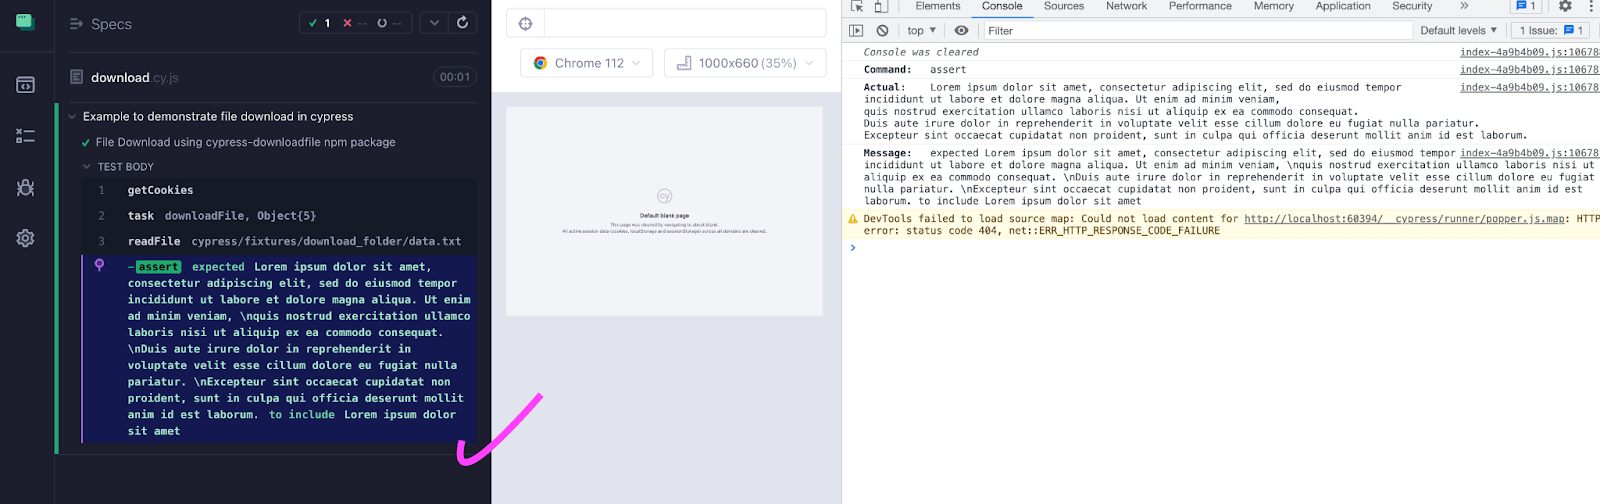Open the selector playground crosshair button
The height and width of the screenshot is (504, 1600).
(525, 23)
